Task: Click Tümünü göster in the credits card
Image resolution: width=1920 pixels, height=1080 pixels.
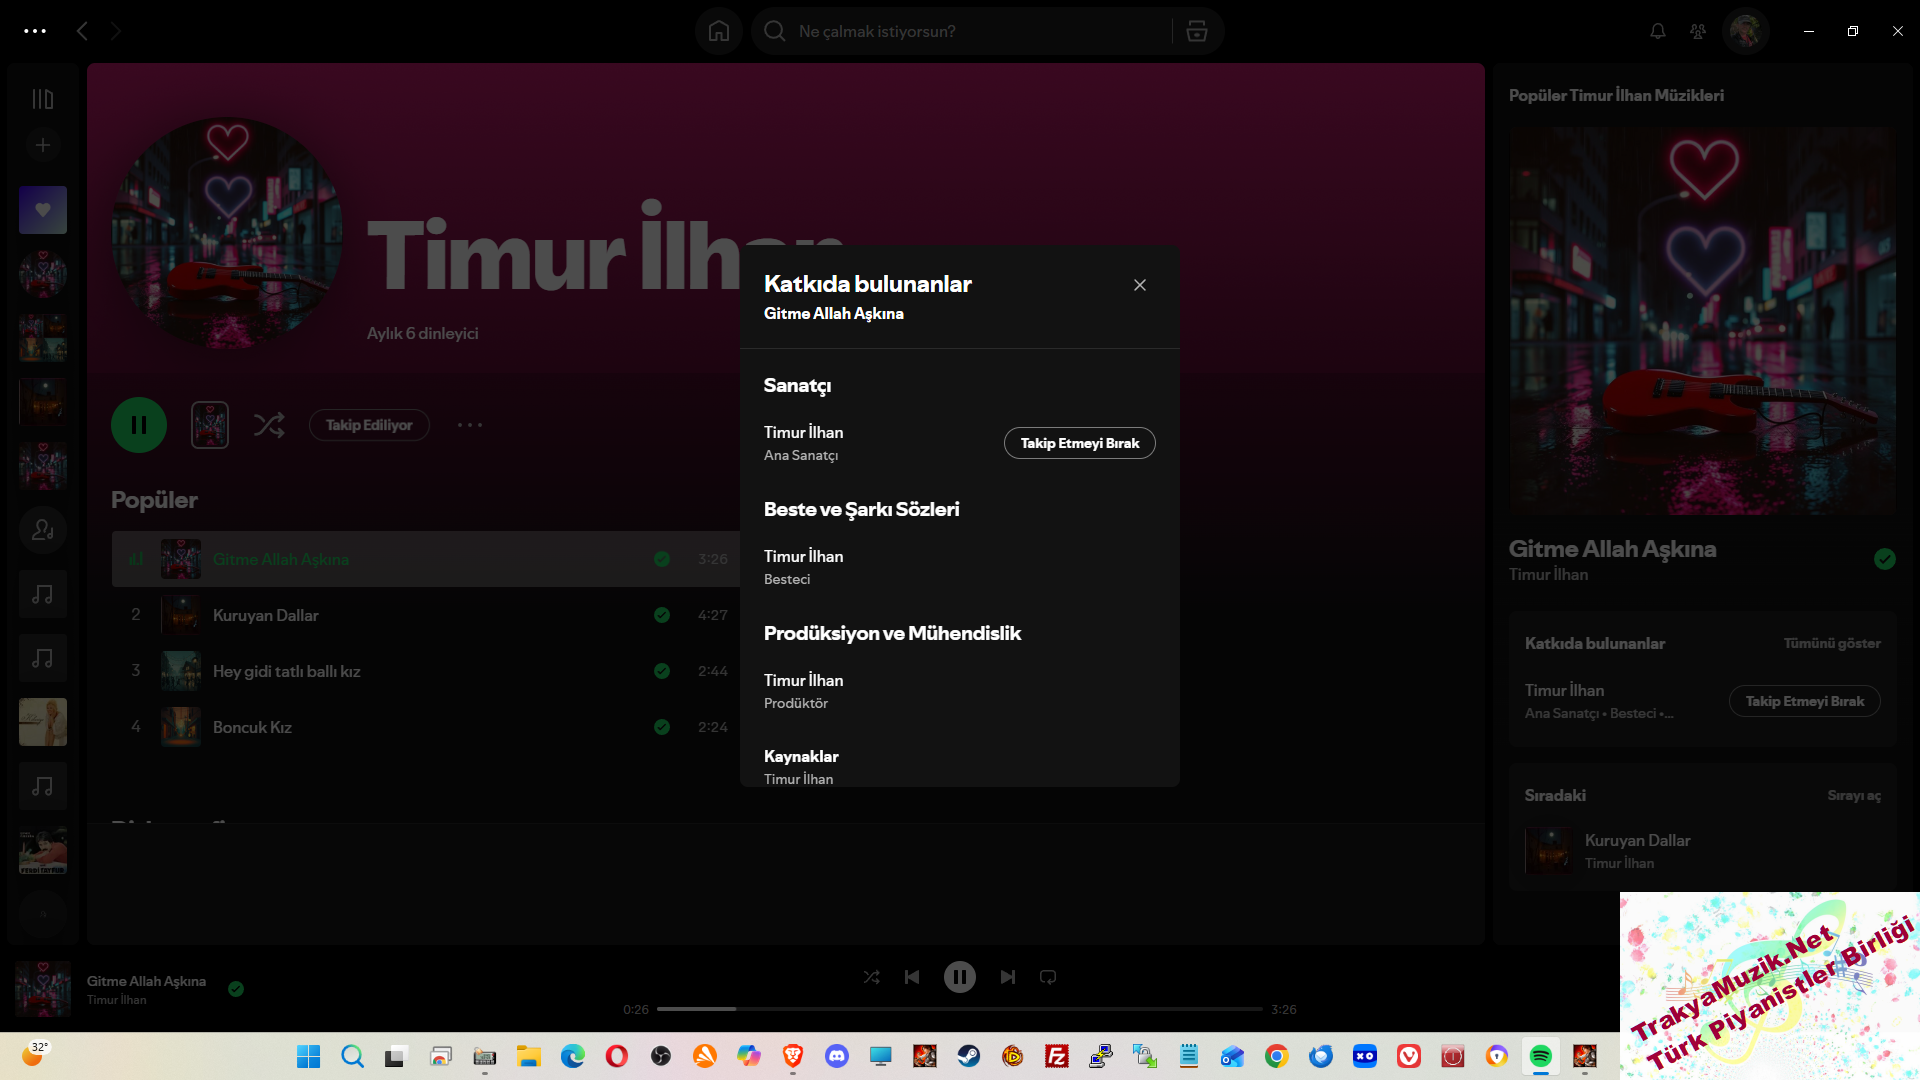Action: point(1832,643)
